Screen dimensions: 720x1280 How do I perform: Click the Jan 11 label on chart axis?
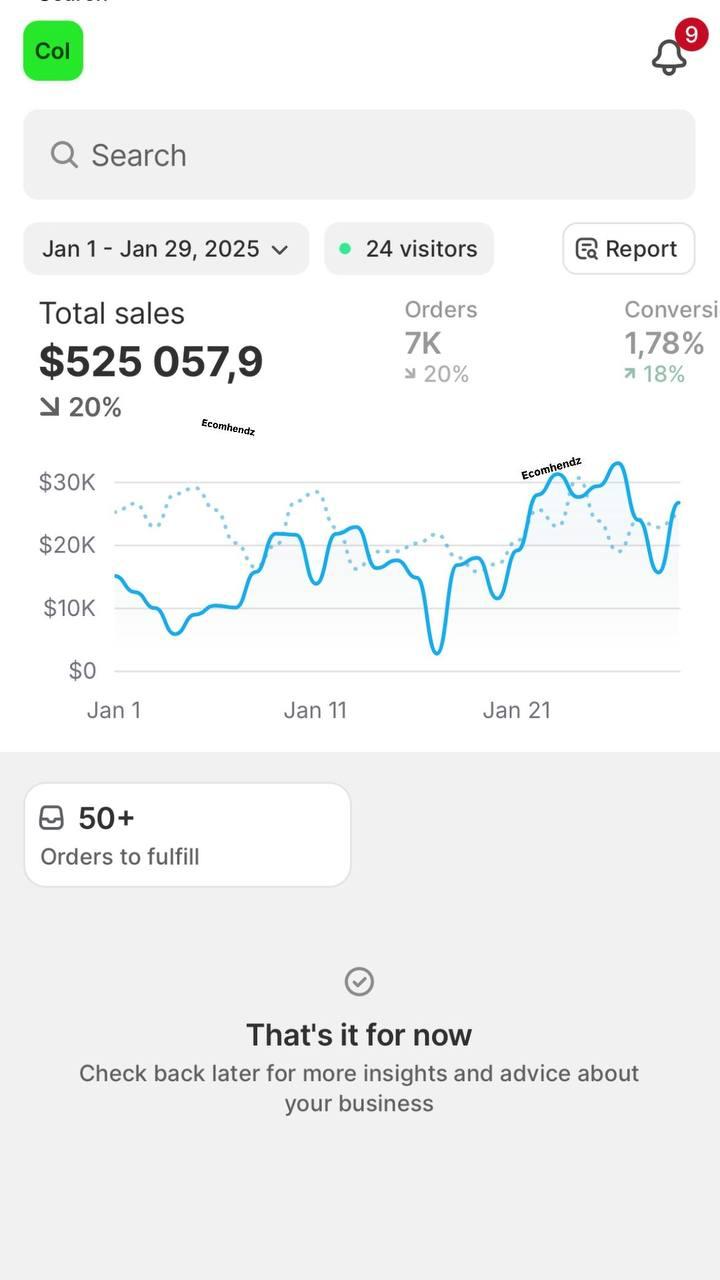tap(315, 710)
